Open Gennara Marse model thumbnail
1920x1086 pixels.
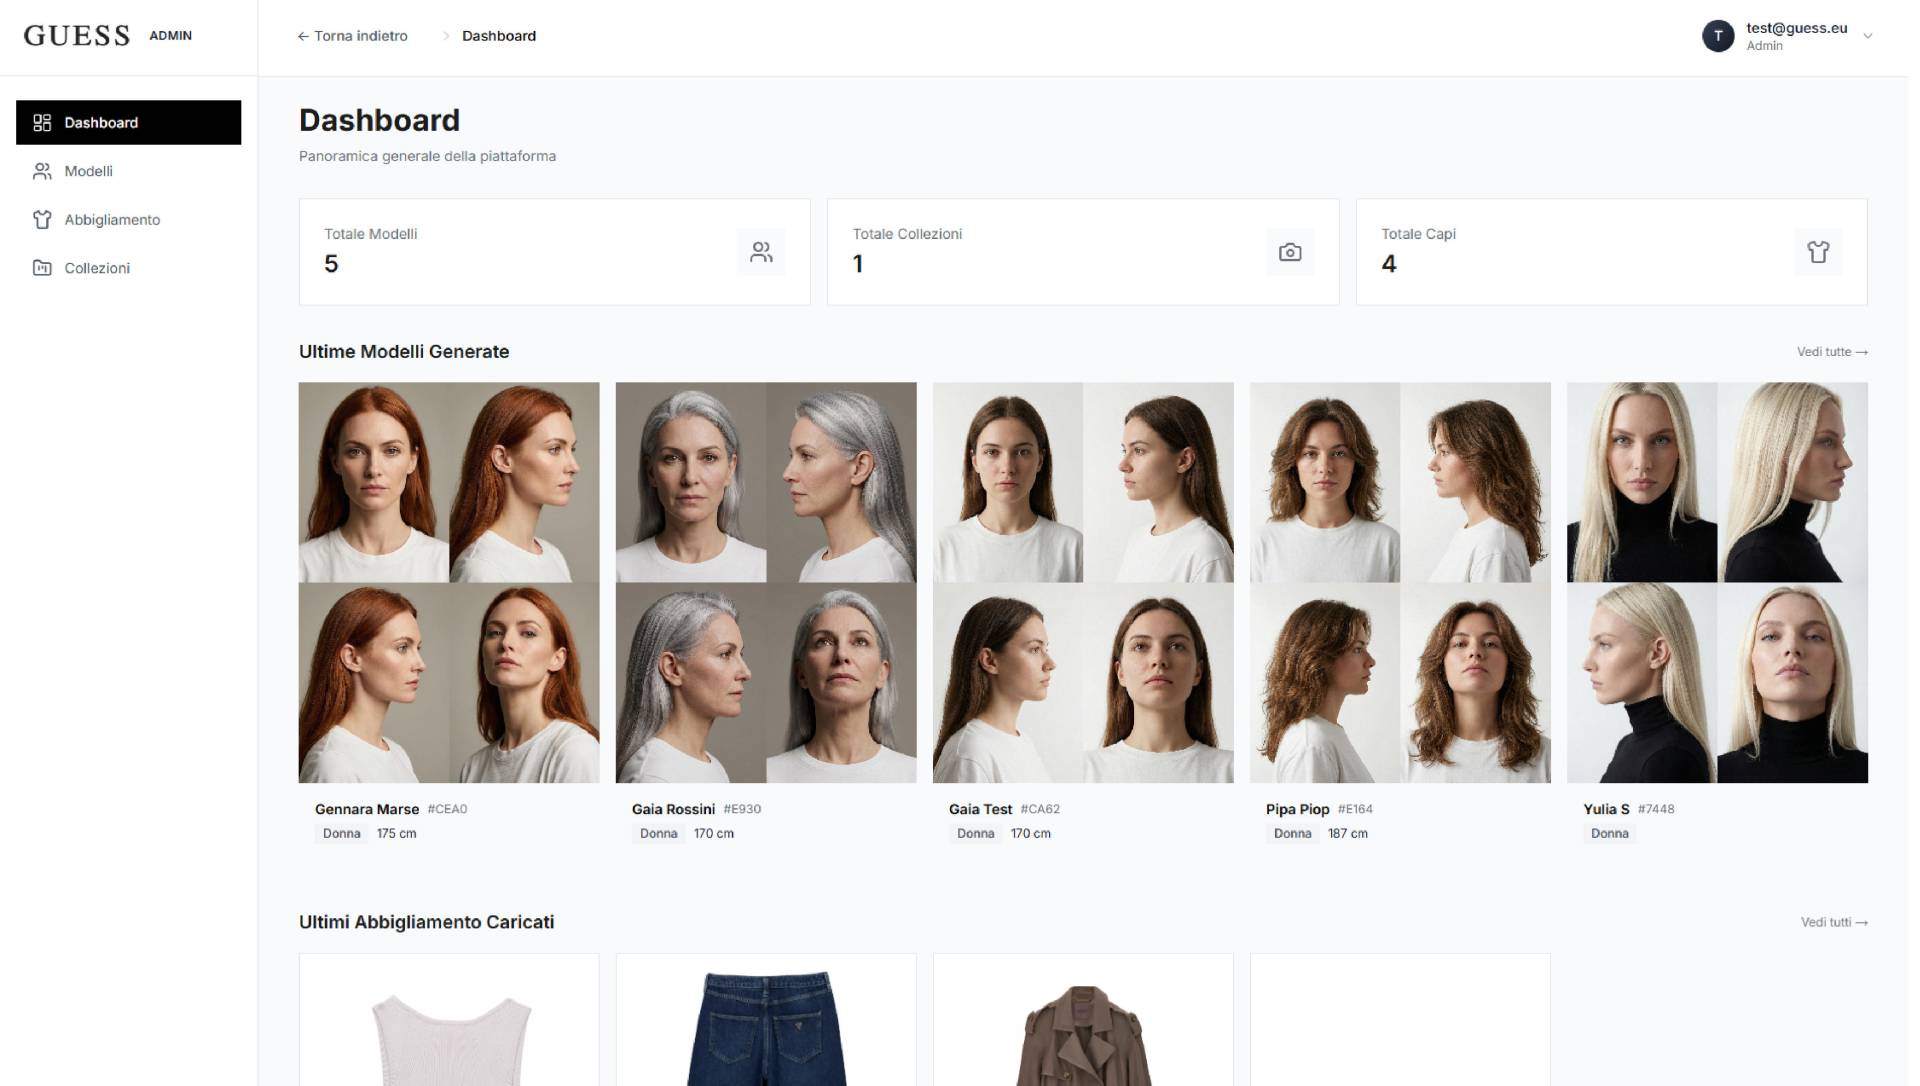[x=449, y=582]
